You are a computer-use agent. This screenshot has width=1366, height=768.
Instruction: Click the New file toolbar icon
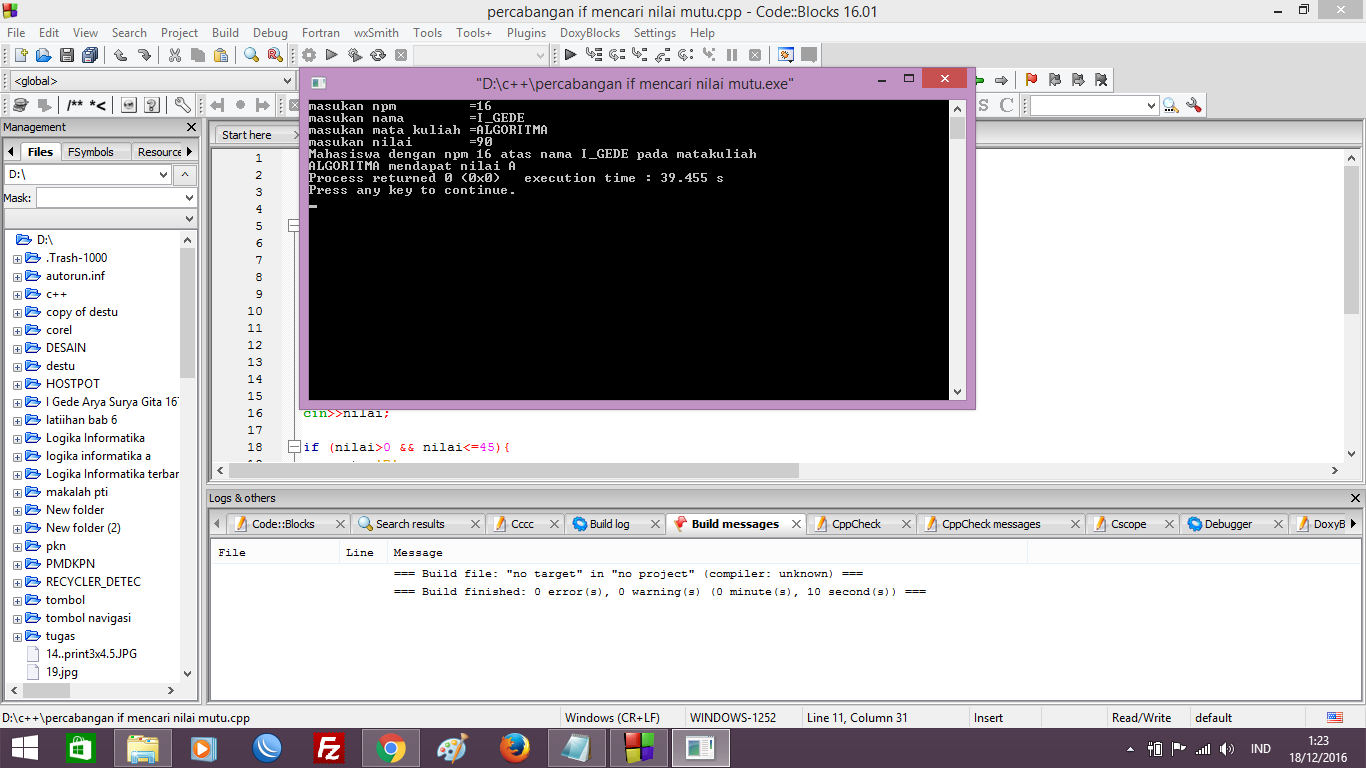[x=20, y=55]
